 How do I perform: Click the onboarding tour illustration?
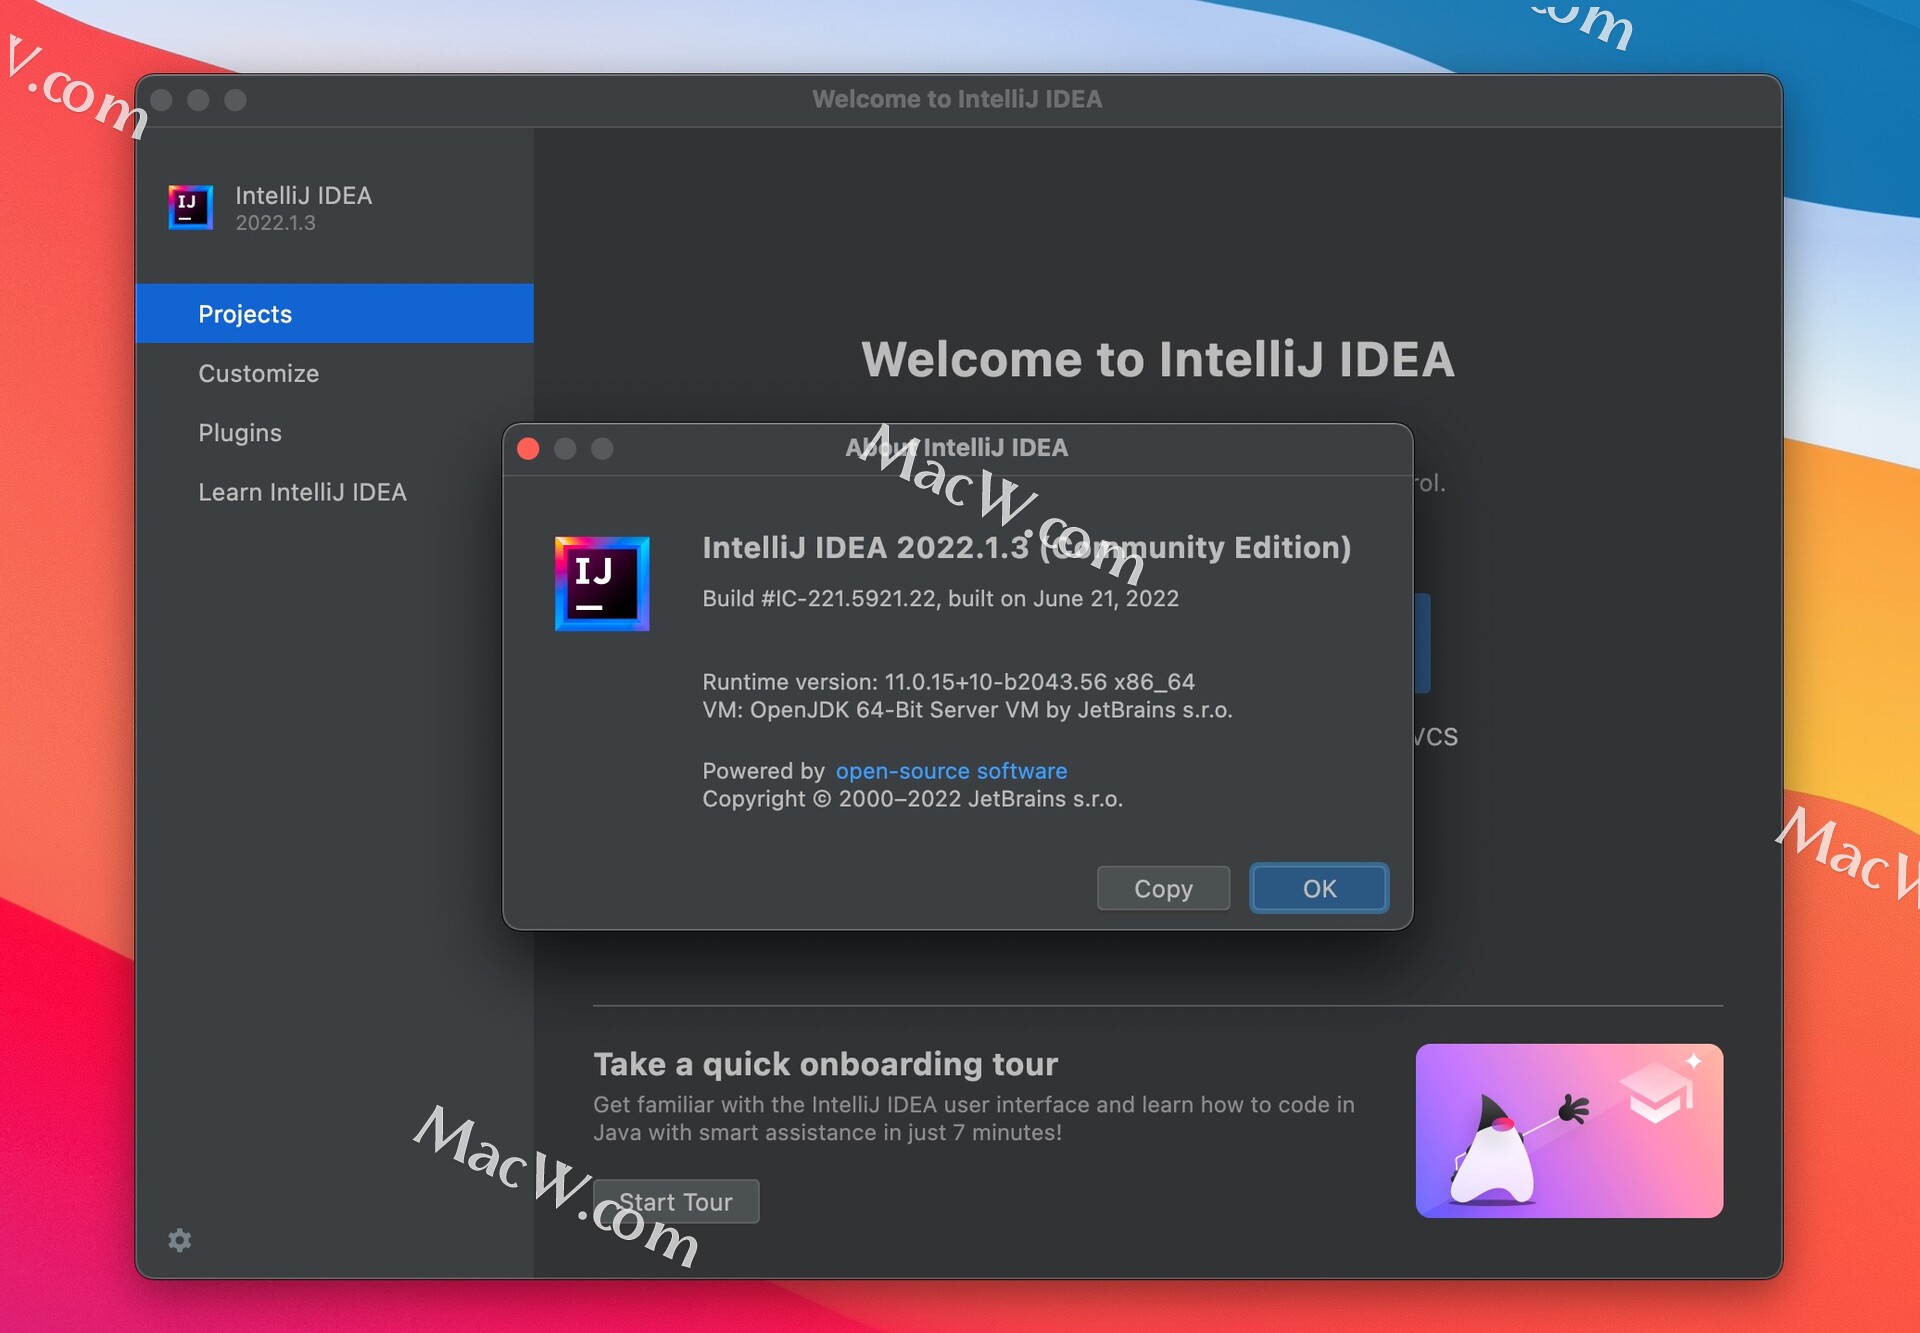pyautogui.click(x=1569, y=1130)
